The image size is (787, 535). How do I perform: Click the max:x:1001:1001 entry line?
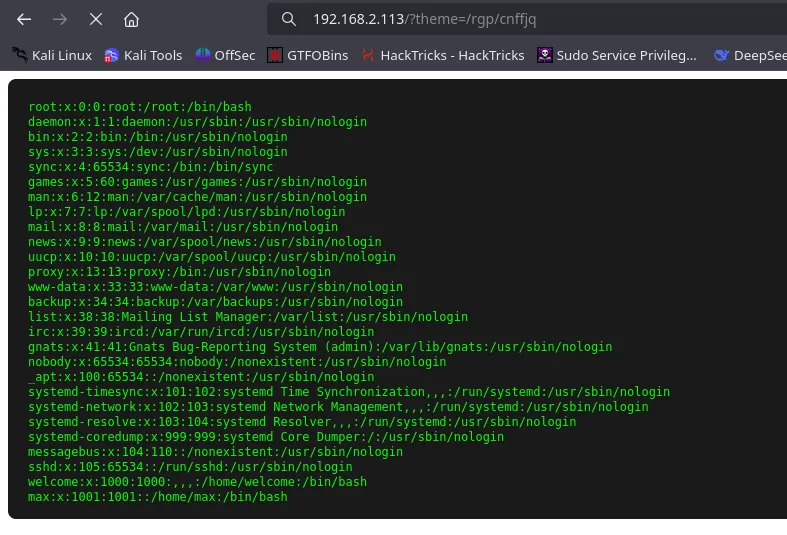point(157,497)
